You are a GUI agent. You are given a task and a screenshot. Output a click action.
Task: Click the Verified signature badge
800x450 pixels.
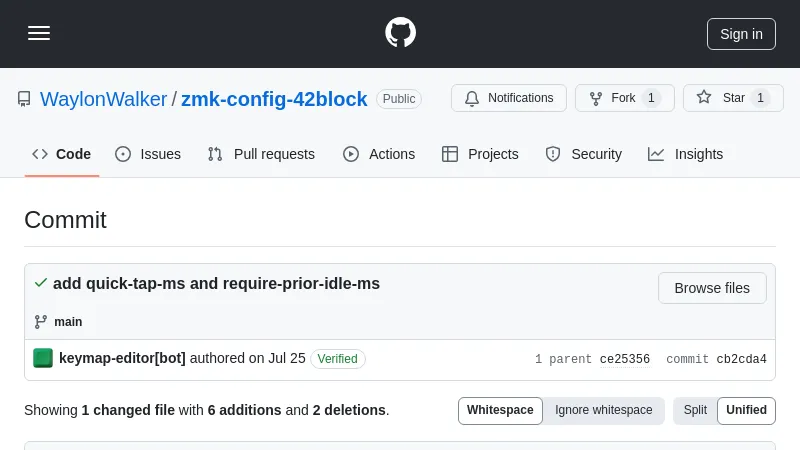tap(338, 359)
